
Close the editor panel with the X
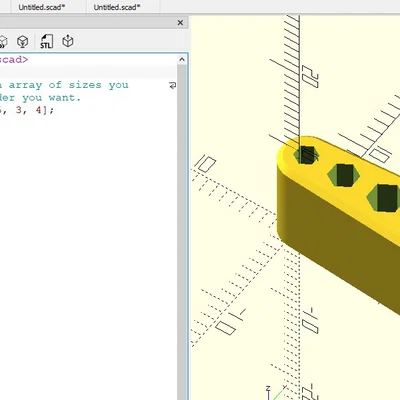click(x=180, y=23)
